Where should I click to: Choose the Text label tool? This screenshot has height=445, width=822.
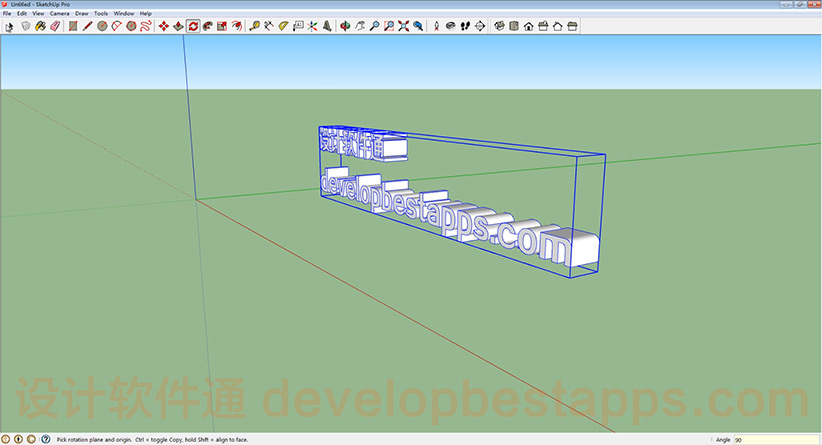(x=298, y=26)
